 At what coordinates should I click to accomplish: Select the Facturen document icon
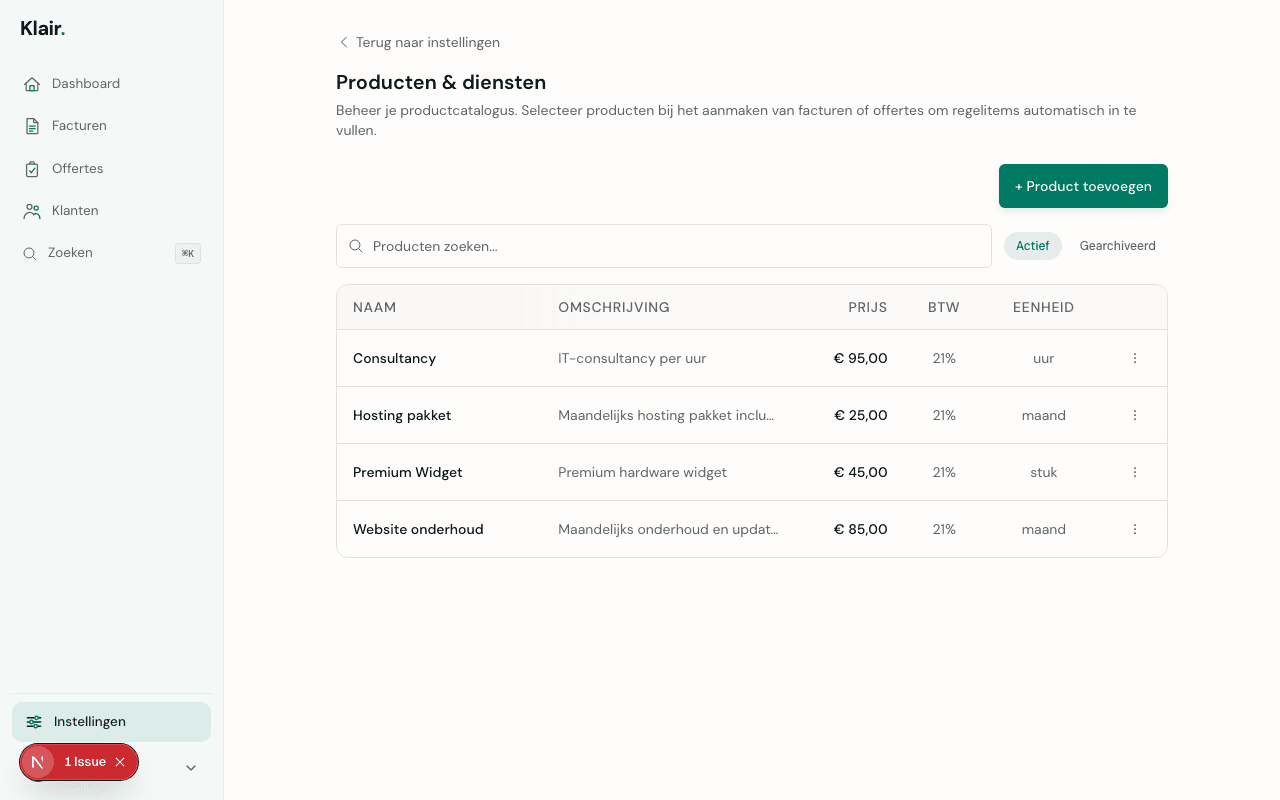point(31,125)
